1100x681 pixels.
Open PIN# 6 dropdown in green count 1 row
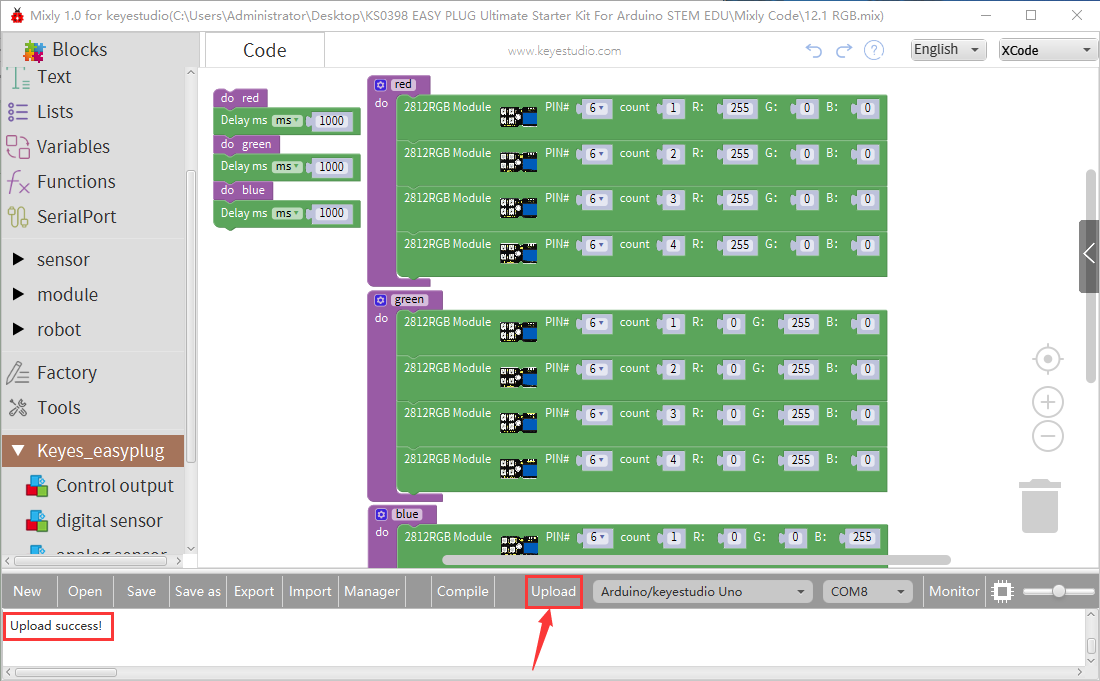597,323
